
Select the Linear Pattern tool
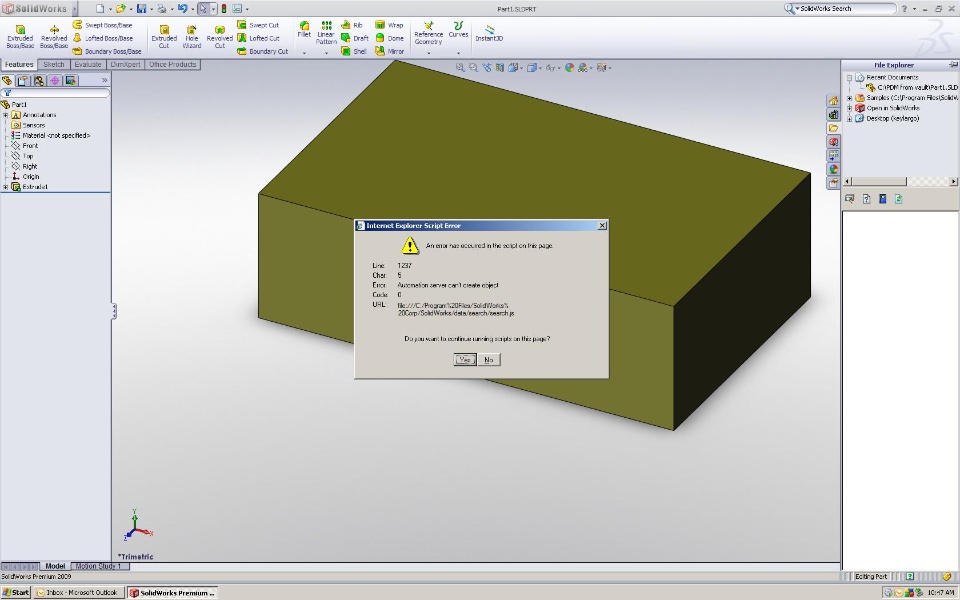tap(326, 33)
